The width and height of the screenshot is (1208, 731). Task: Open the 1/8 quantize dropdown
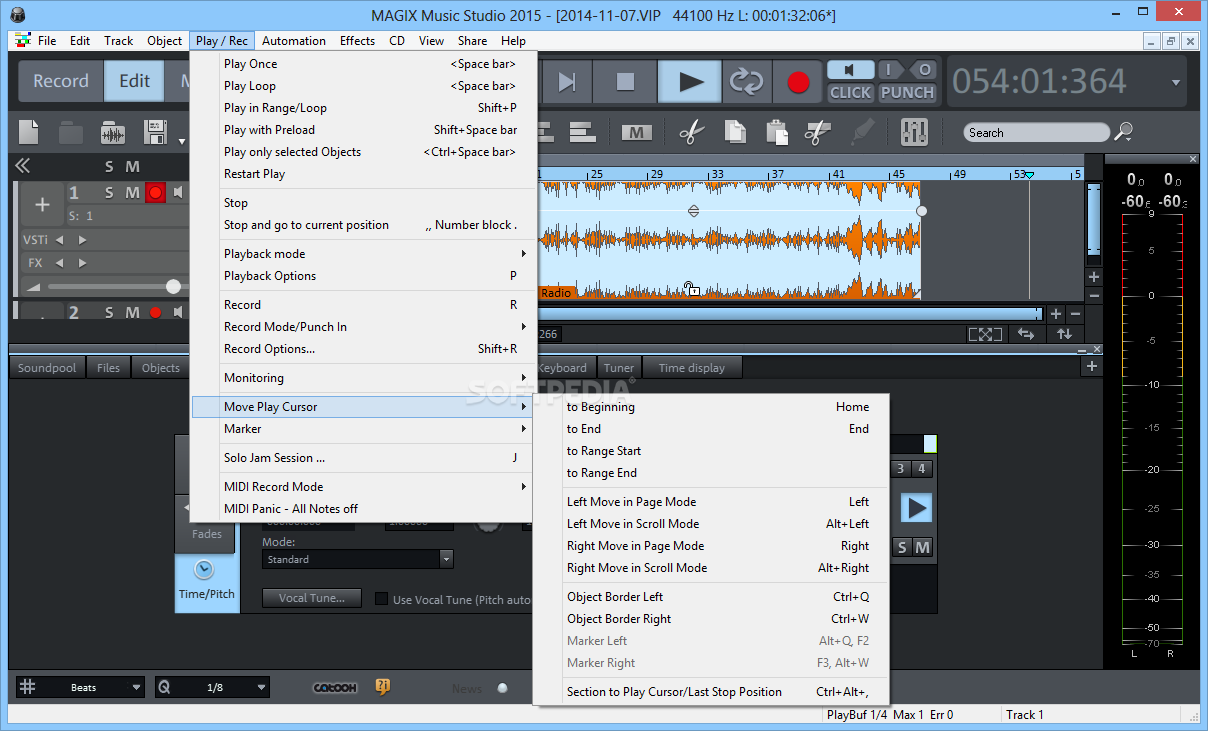212,688
